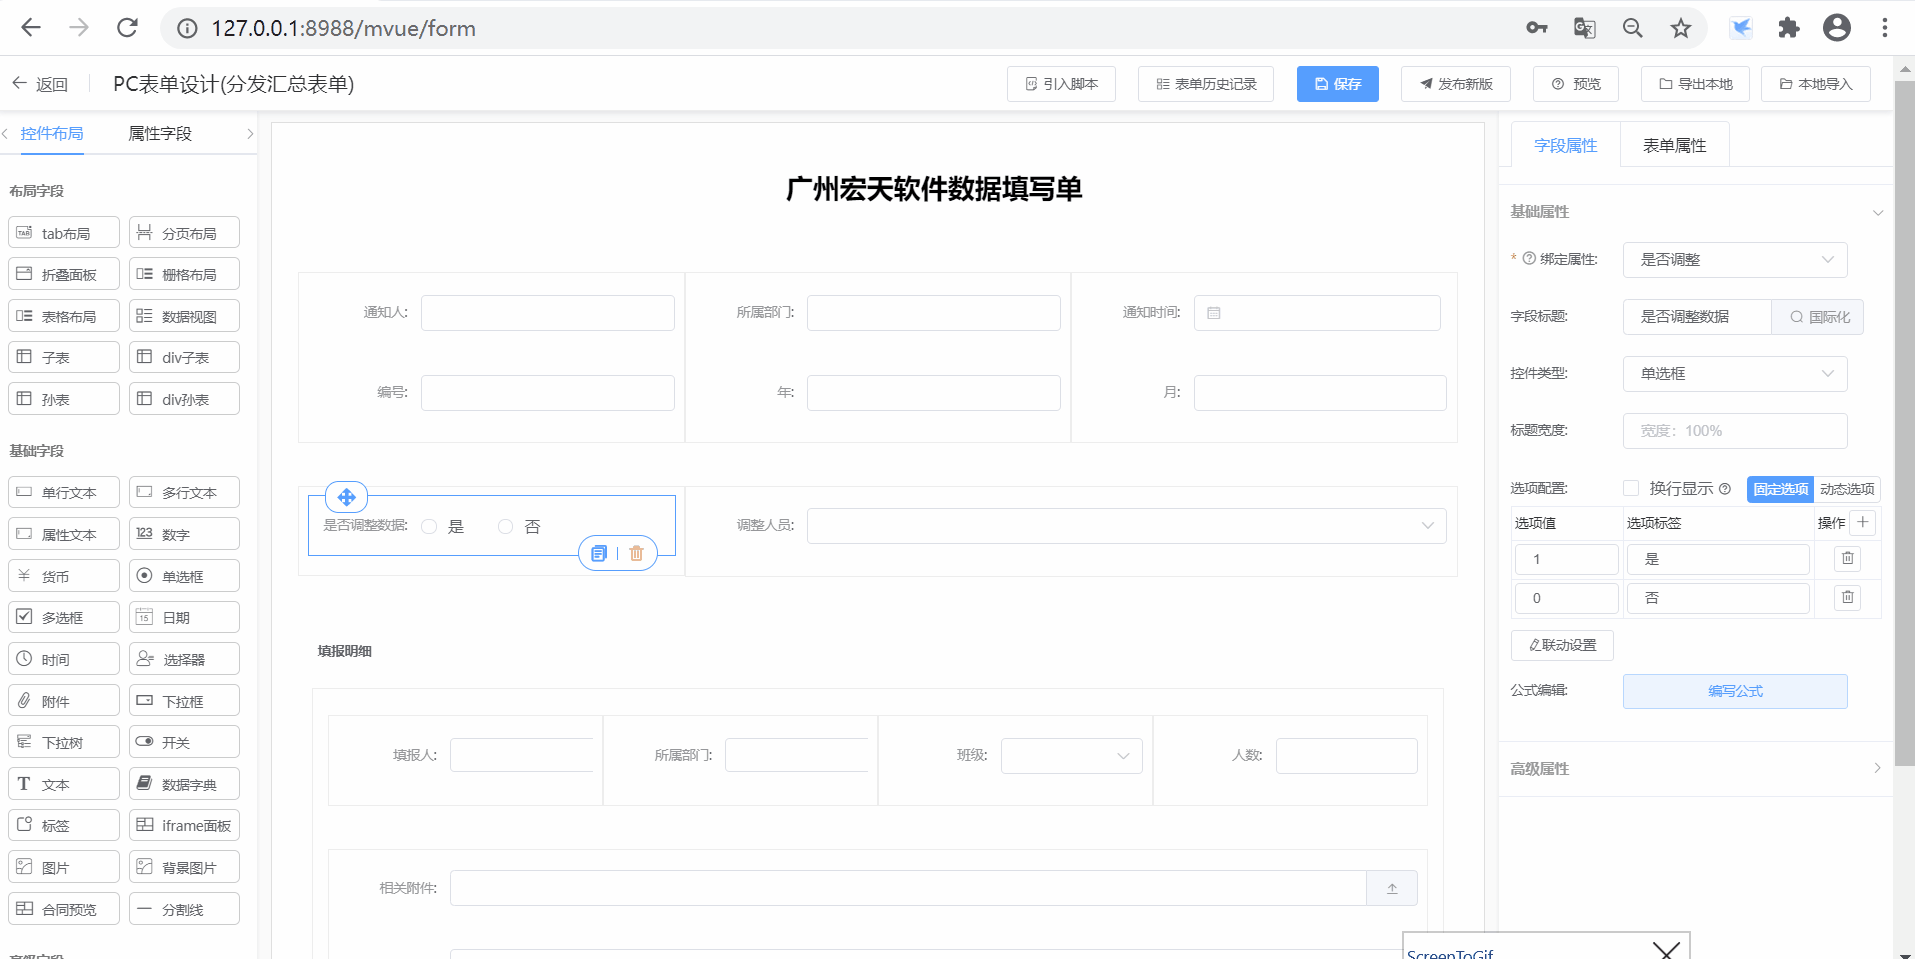This screenshot has width=1915, height=959.
Task: Click the 通知人 input field
Action: coord(547,313)
